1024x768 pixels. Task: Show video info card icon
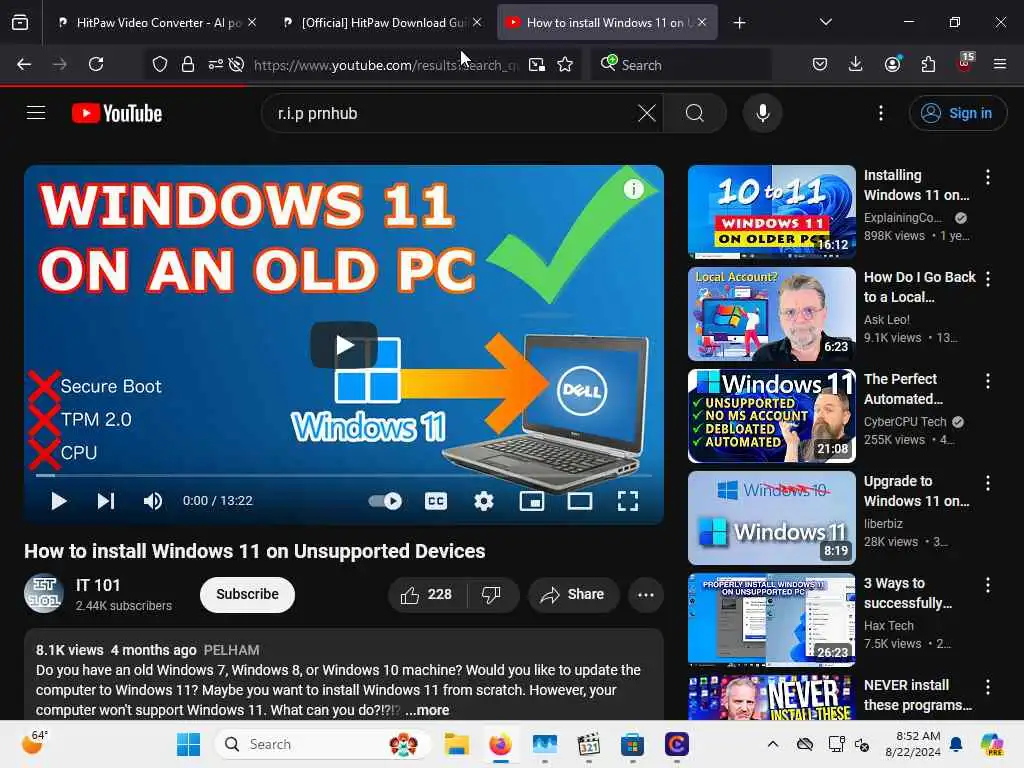click(633, 189)
